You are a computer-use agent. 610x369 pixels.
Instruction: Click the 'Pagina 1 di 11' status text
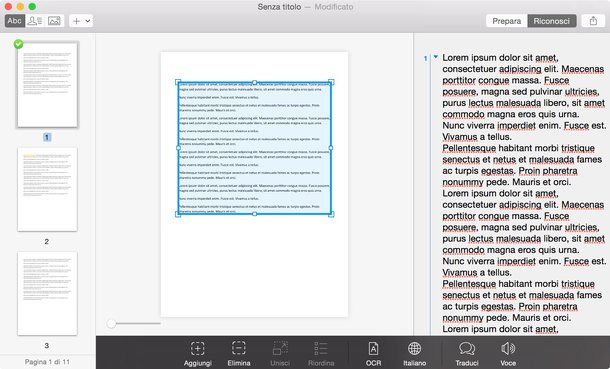pos(47,362)
